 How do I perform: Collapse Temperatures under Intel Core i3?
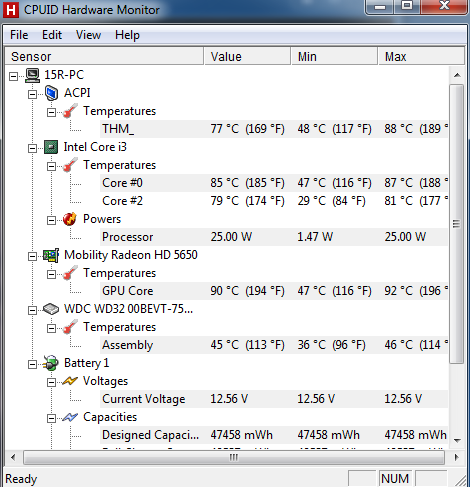51,167
